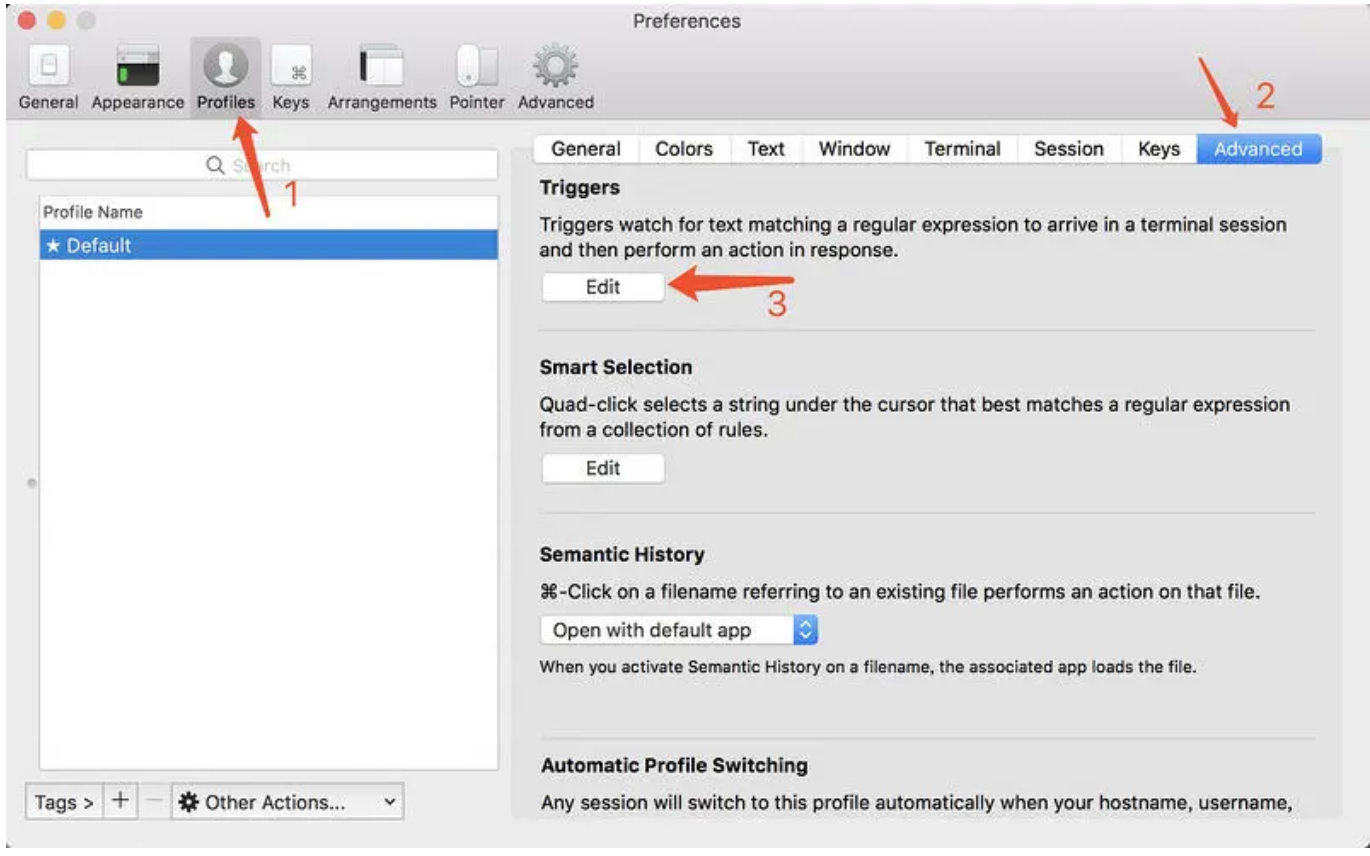This screenshot has height=856, width=1370.
Task: Click Edit button under Smart Selection
Action: [x=603, y=468]
